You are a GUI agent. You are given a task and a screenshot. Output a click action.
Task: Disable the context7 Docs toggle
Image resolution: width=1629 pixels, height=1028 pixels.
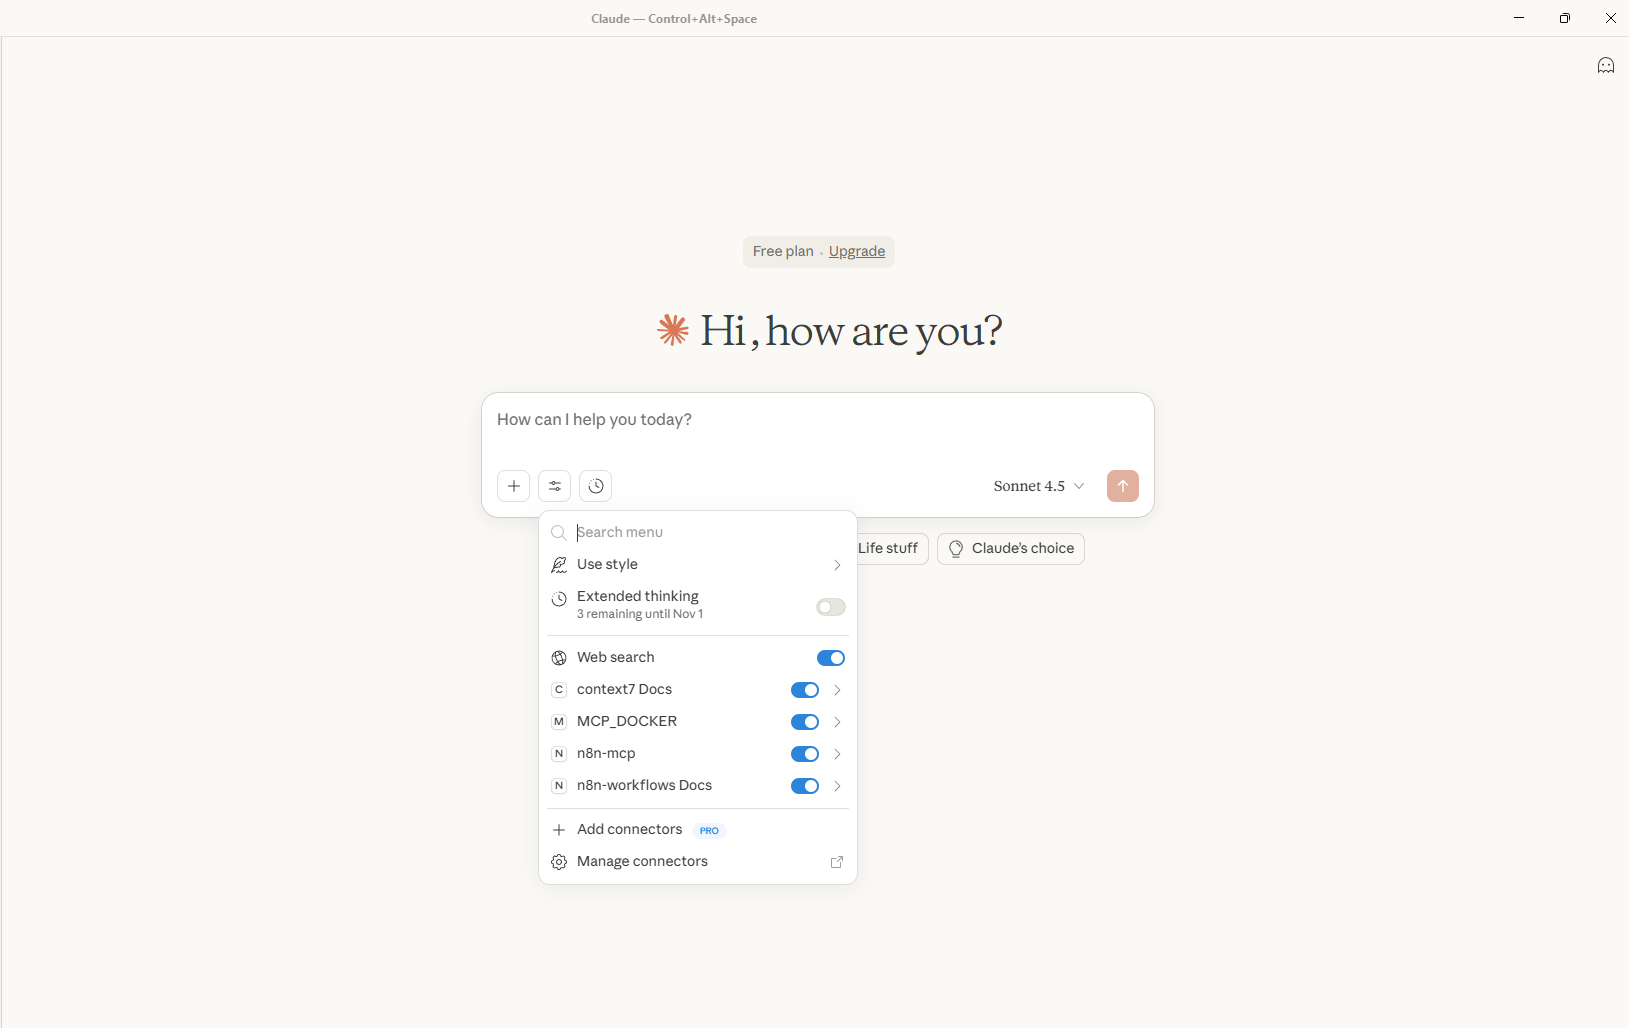[x=805, y=690]
